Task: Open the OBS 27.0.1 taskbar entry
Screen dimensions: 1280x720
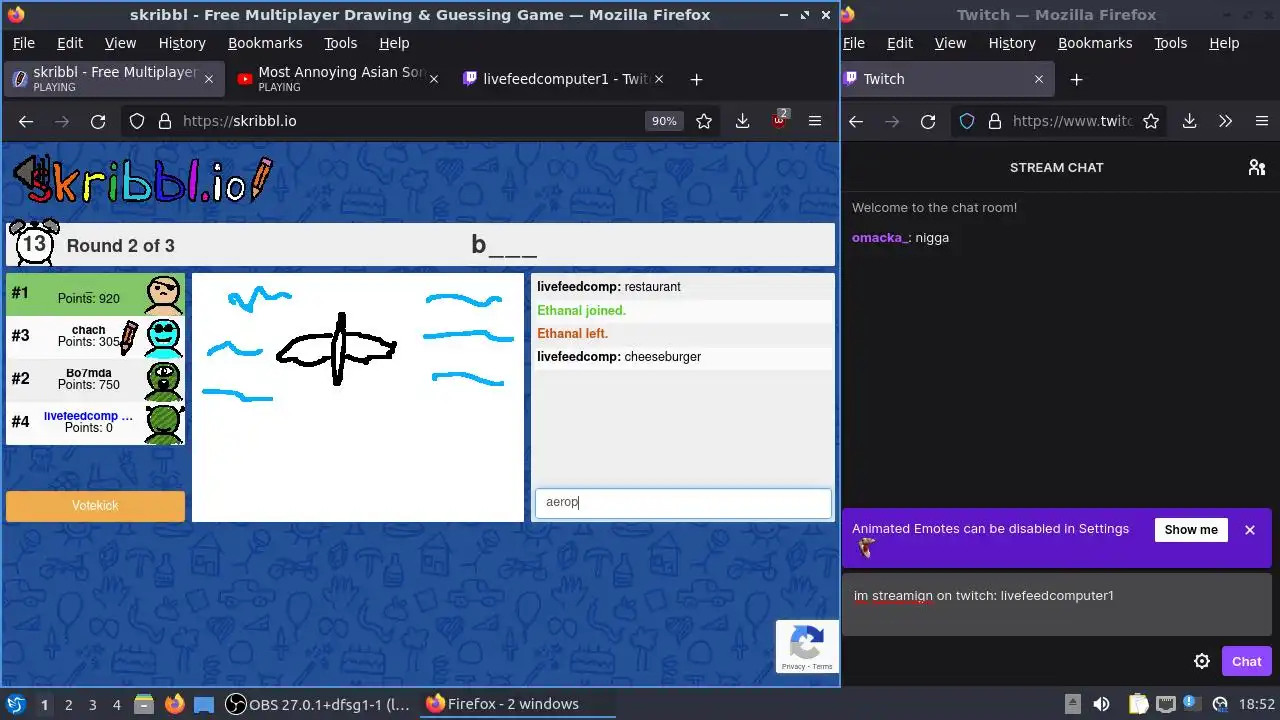Action: point(318,704)
